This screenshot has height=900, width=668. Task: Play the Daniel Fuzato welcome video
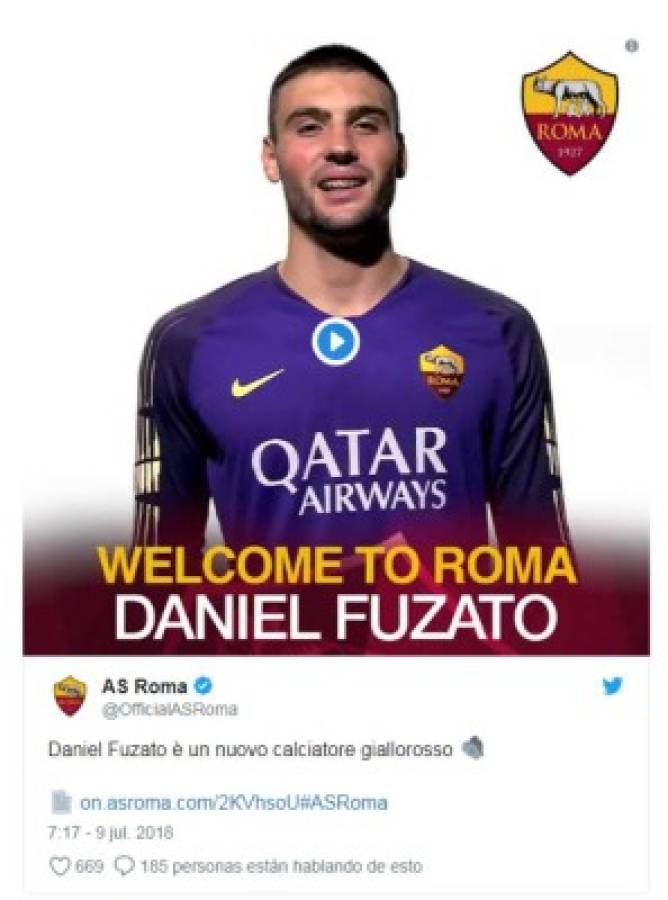(336, 342)
